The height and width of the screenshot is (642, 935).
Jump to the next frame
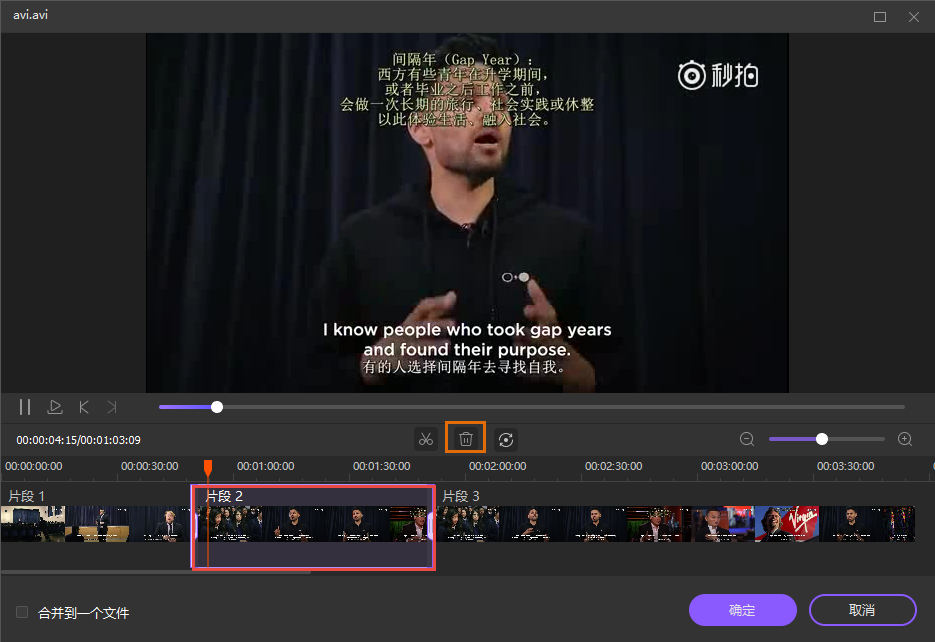112,407
